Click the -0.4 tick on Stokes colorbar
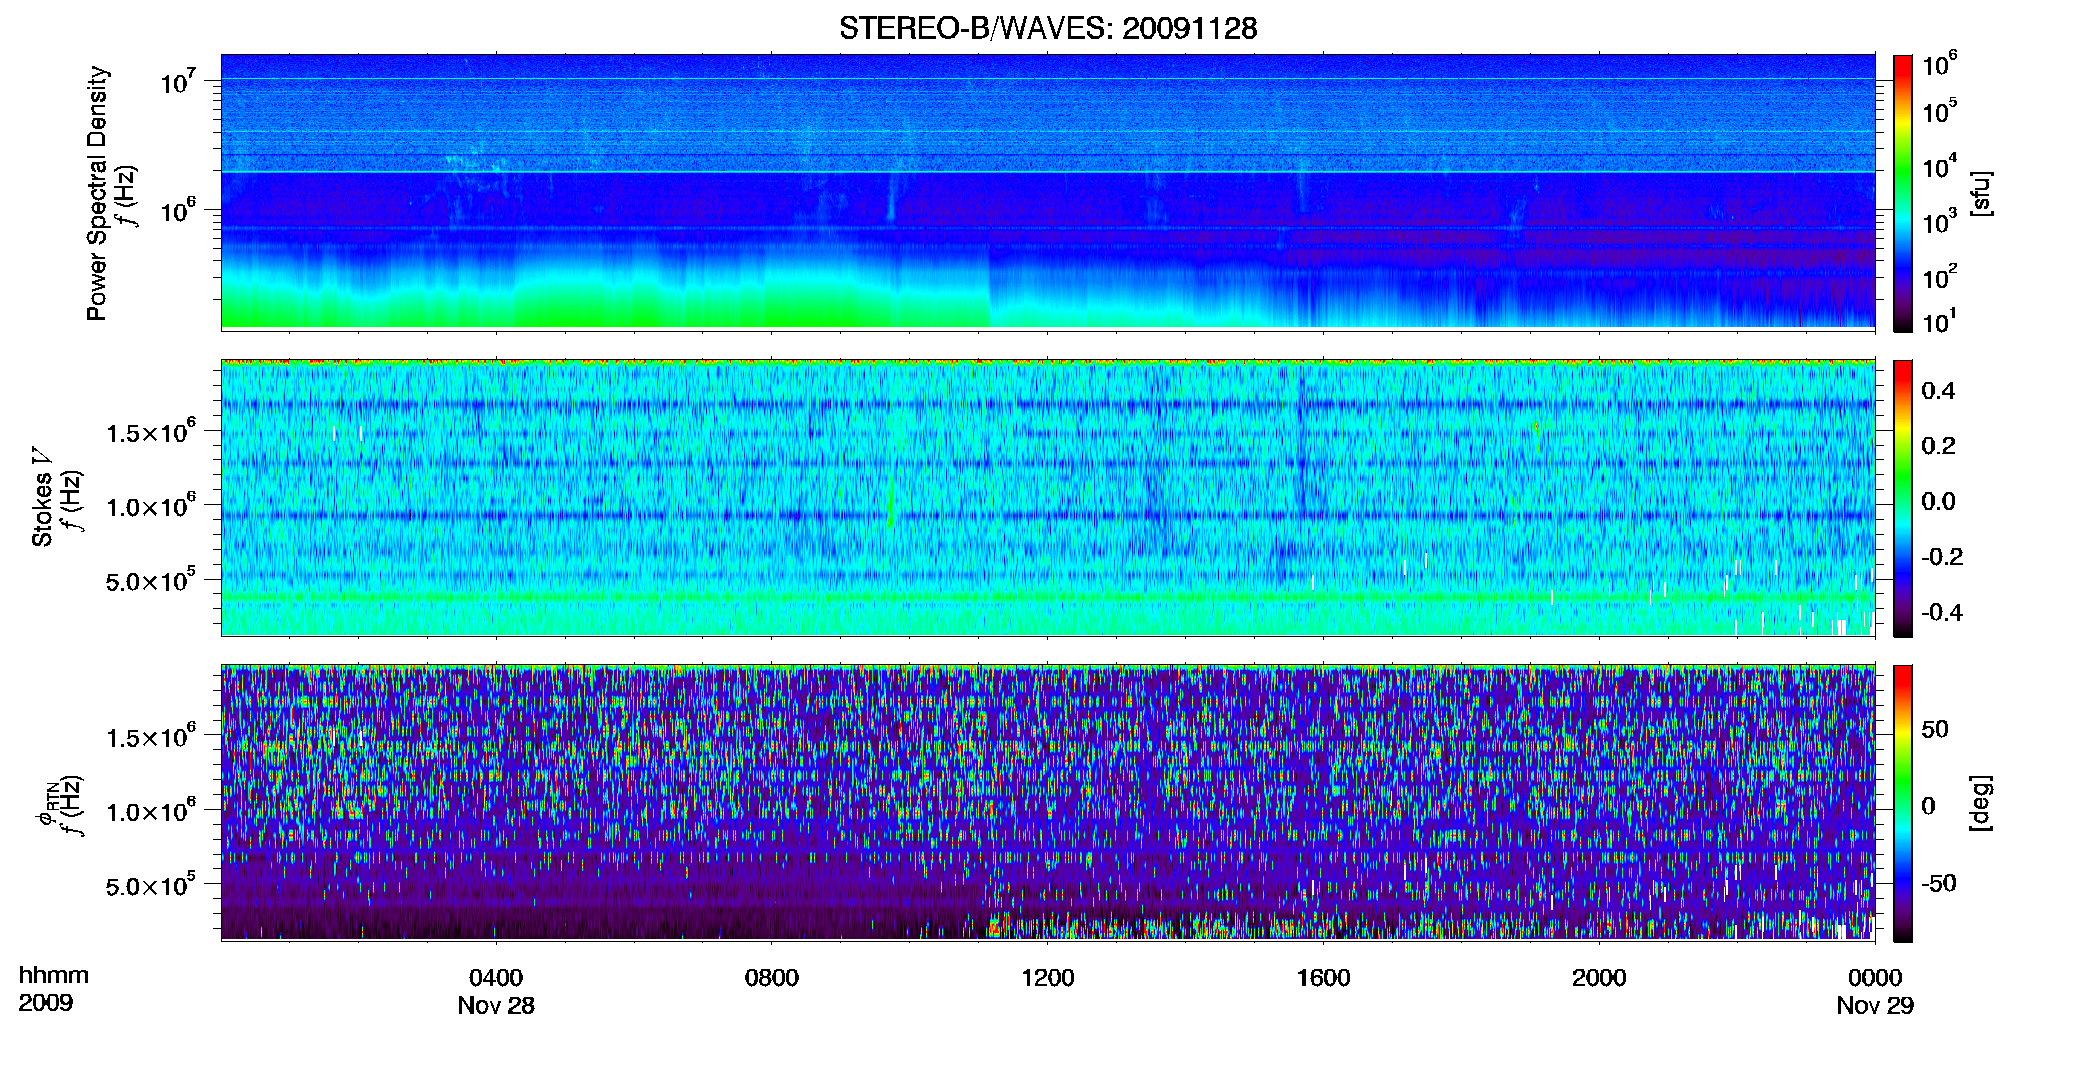The image size is (2096, 1080). (x=1942, y=612)
